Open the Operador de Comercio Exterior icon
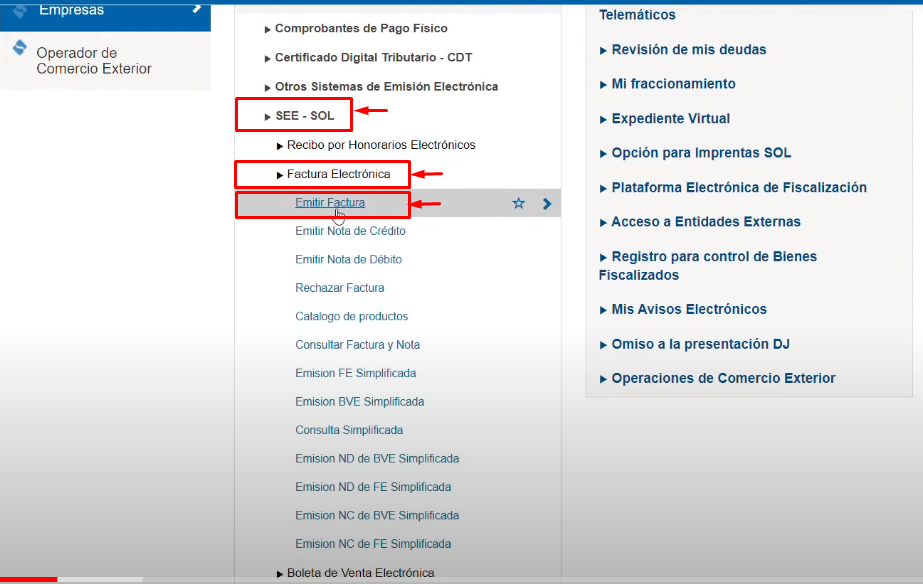 [x=20, y=48]
